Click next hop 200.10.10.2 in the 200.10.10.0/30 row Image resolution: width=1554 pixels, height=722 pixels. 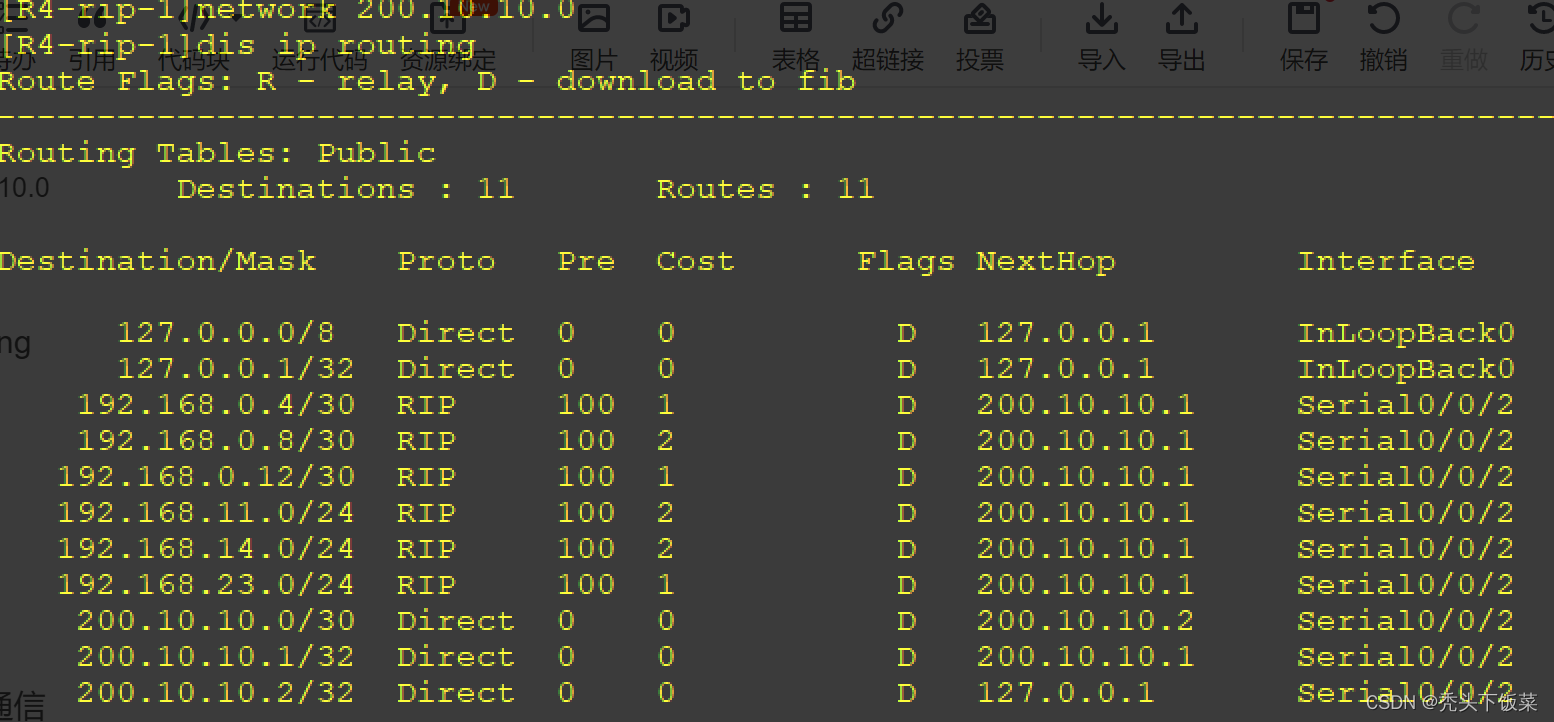click(x=1085, y=621)
